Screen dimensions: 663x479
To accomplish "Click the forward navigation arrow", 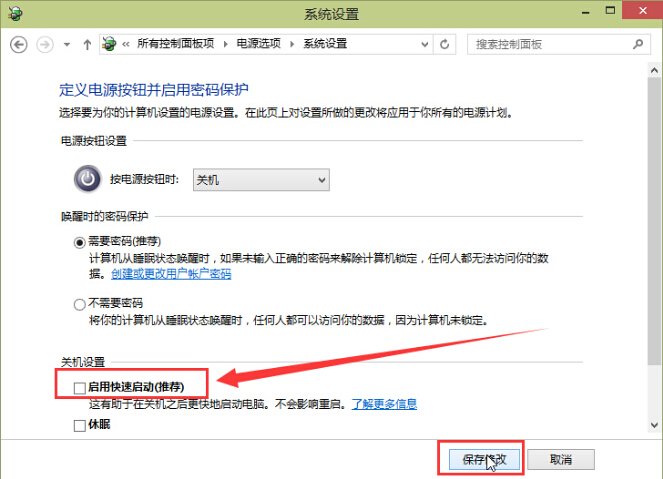I will [45, 45].
